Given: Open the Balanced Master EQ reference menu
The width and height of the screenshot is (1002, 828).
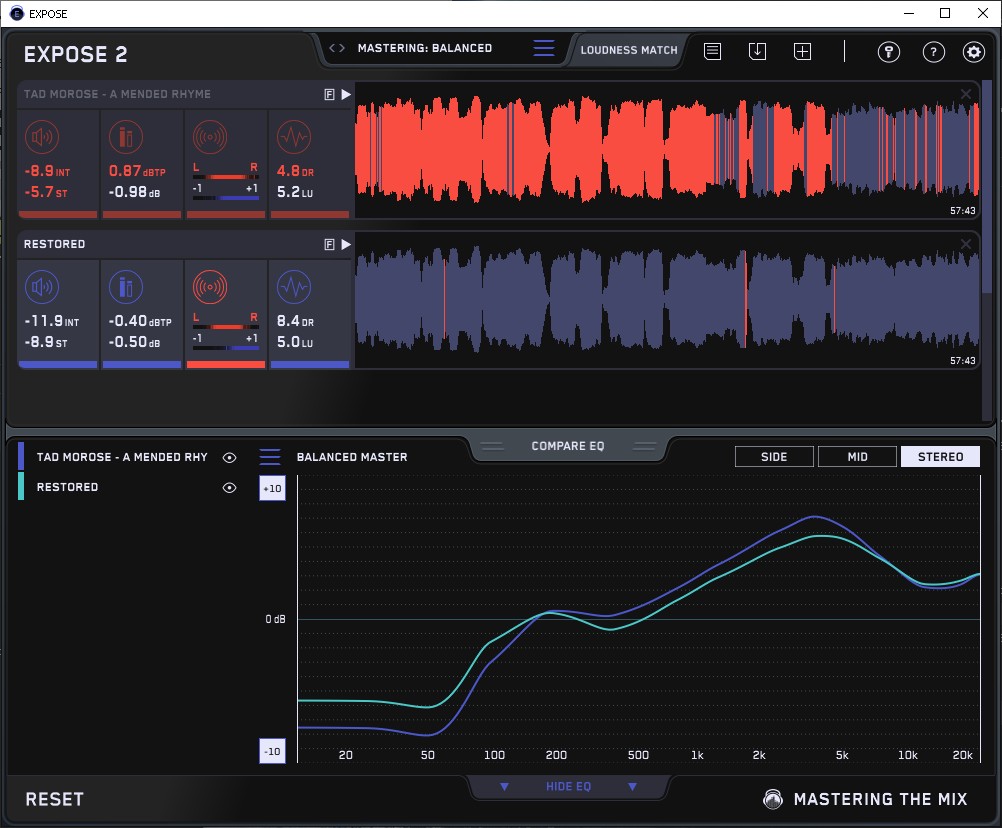Looking at the screenshot, I should pyautogui.click(x=270, y=457).
